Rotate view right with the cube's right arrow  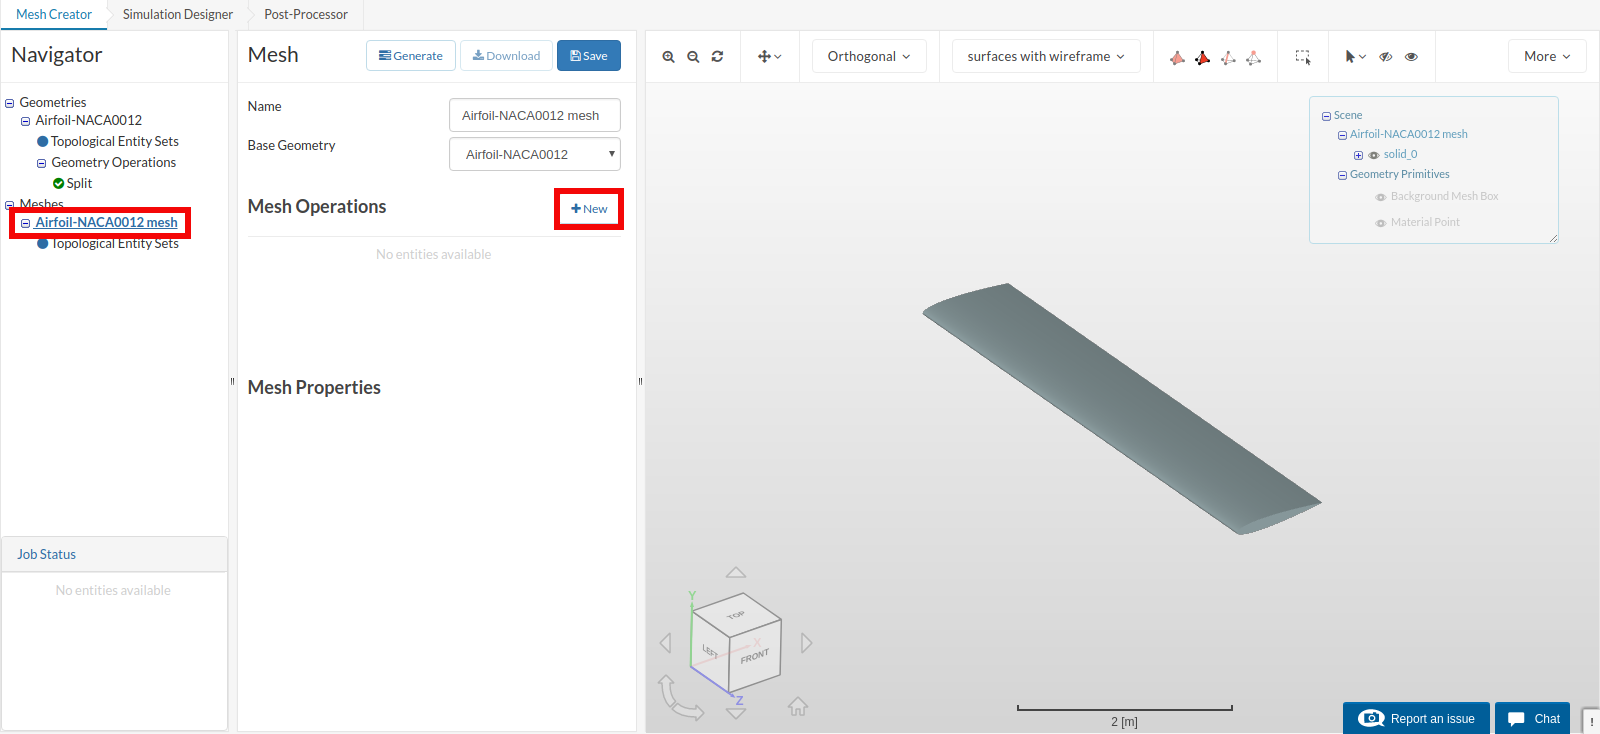click(x=806, y=643)
